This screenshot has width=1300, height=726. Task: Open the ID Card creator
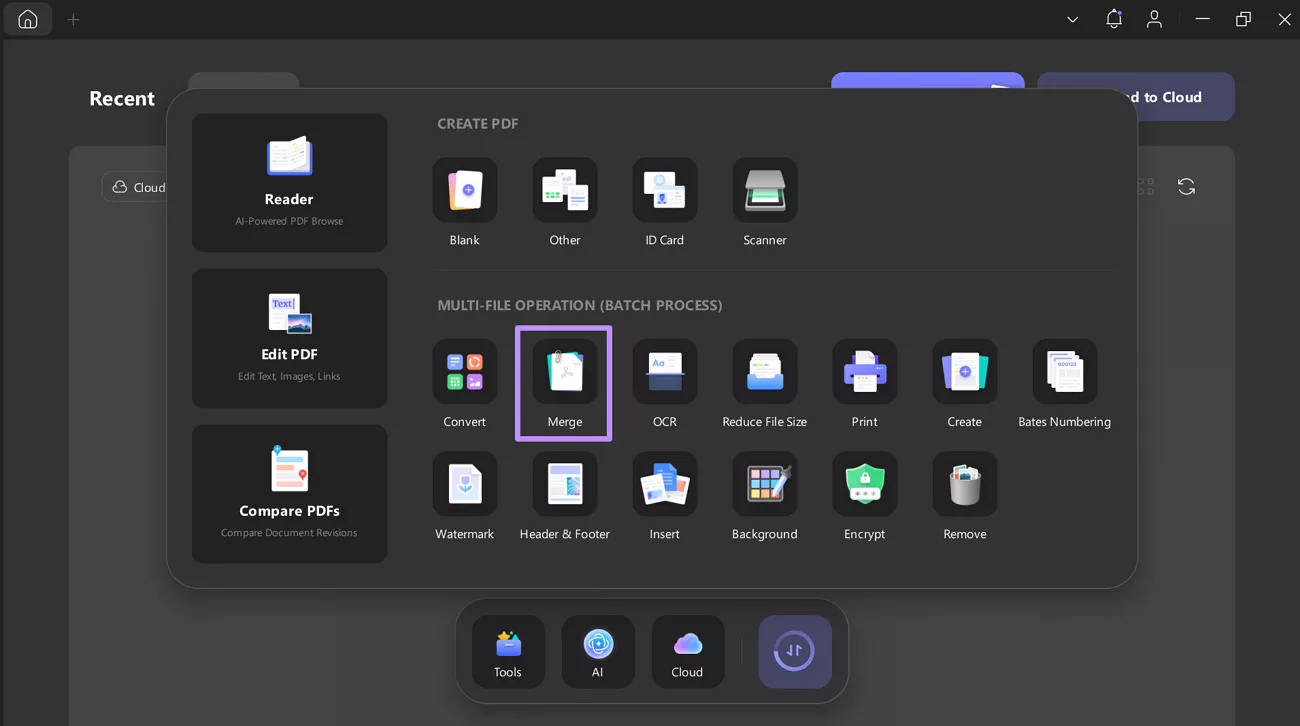coord(664,191)
